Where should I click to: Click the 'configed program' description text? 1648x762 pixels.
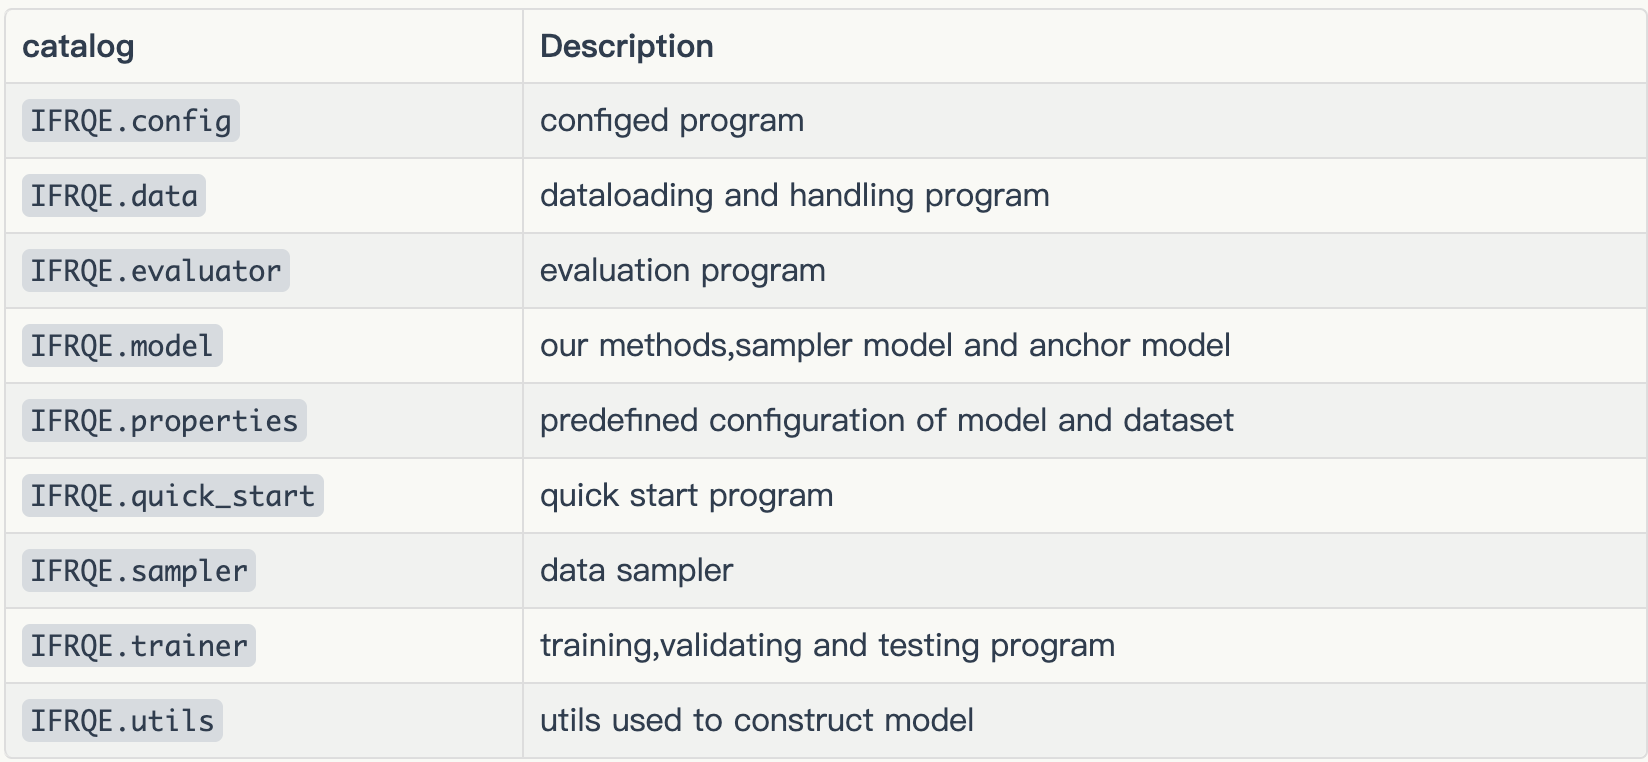click(671, 121)
